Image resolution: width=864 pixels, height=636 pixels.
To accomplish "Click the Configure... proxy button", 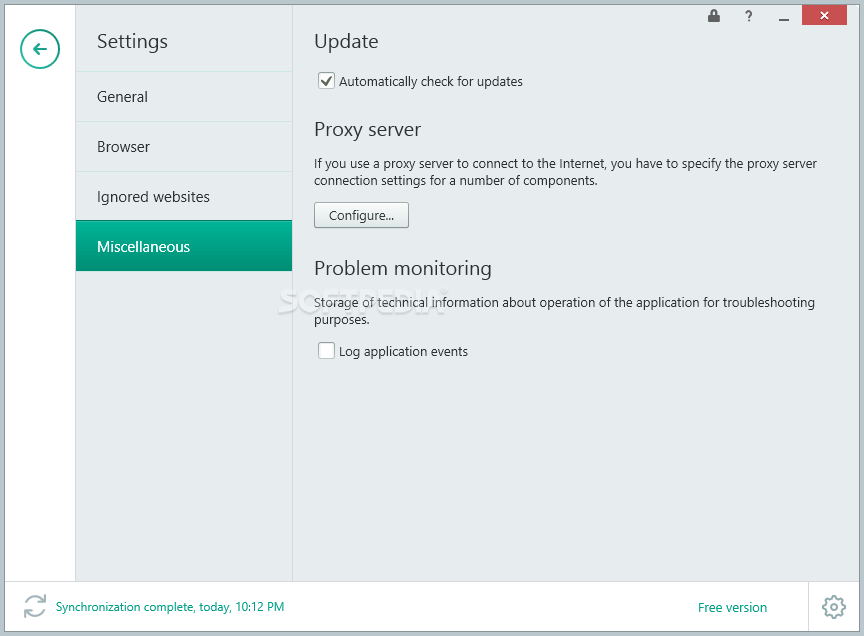I will (361, 215).
